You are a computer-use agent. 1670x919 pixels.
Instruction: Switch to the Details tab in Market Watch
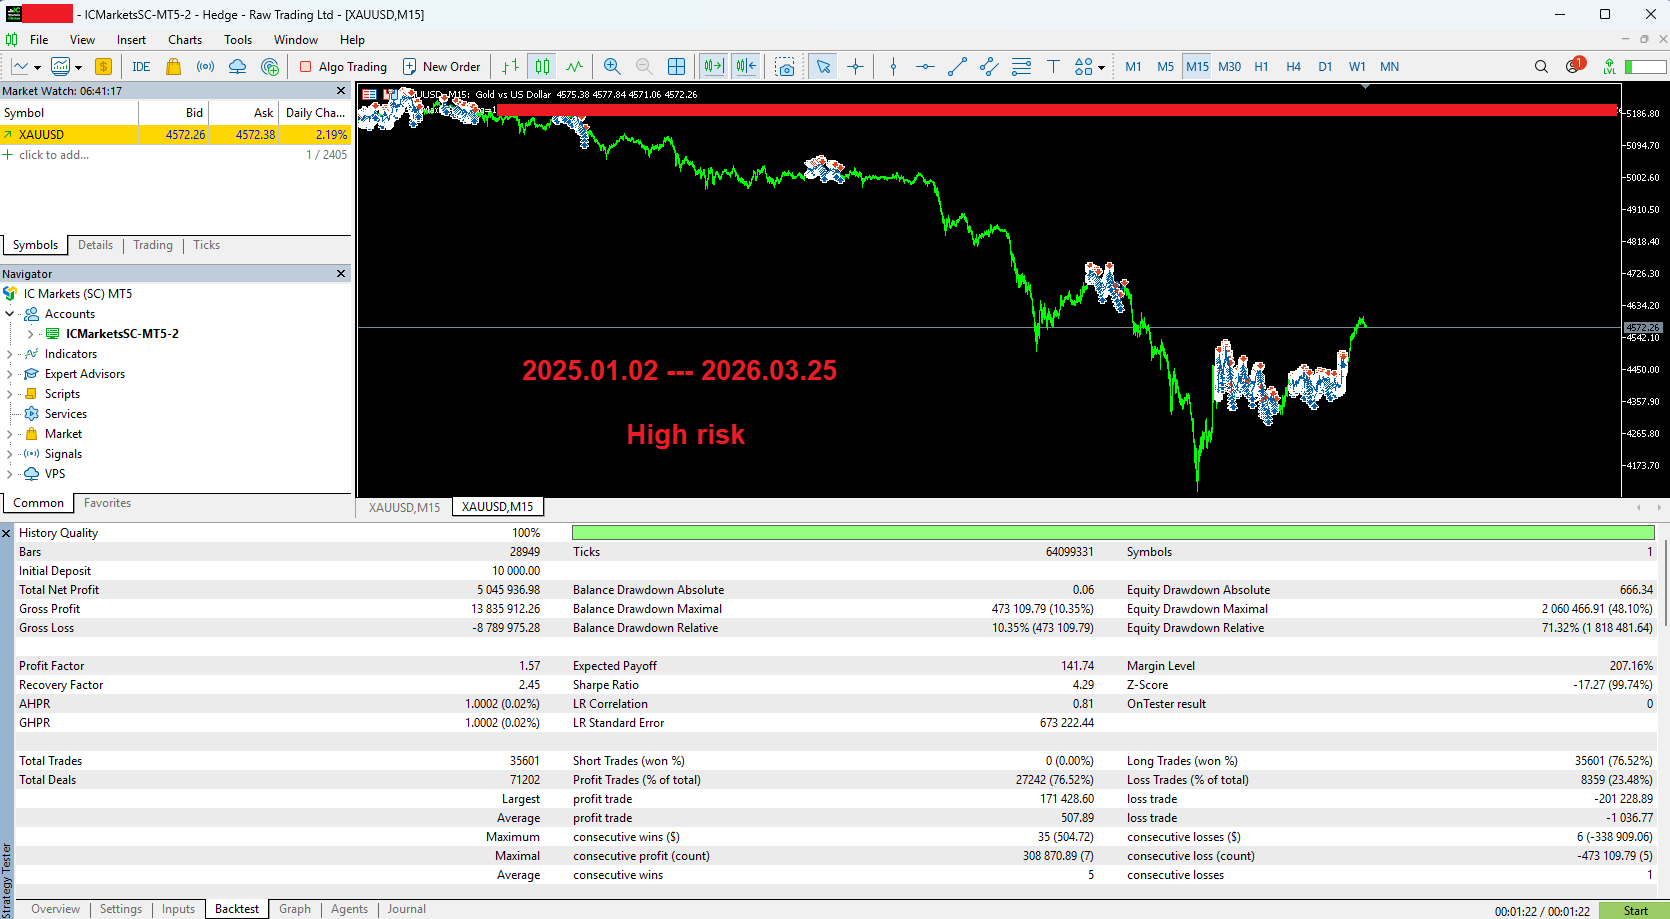pos(95,245)
